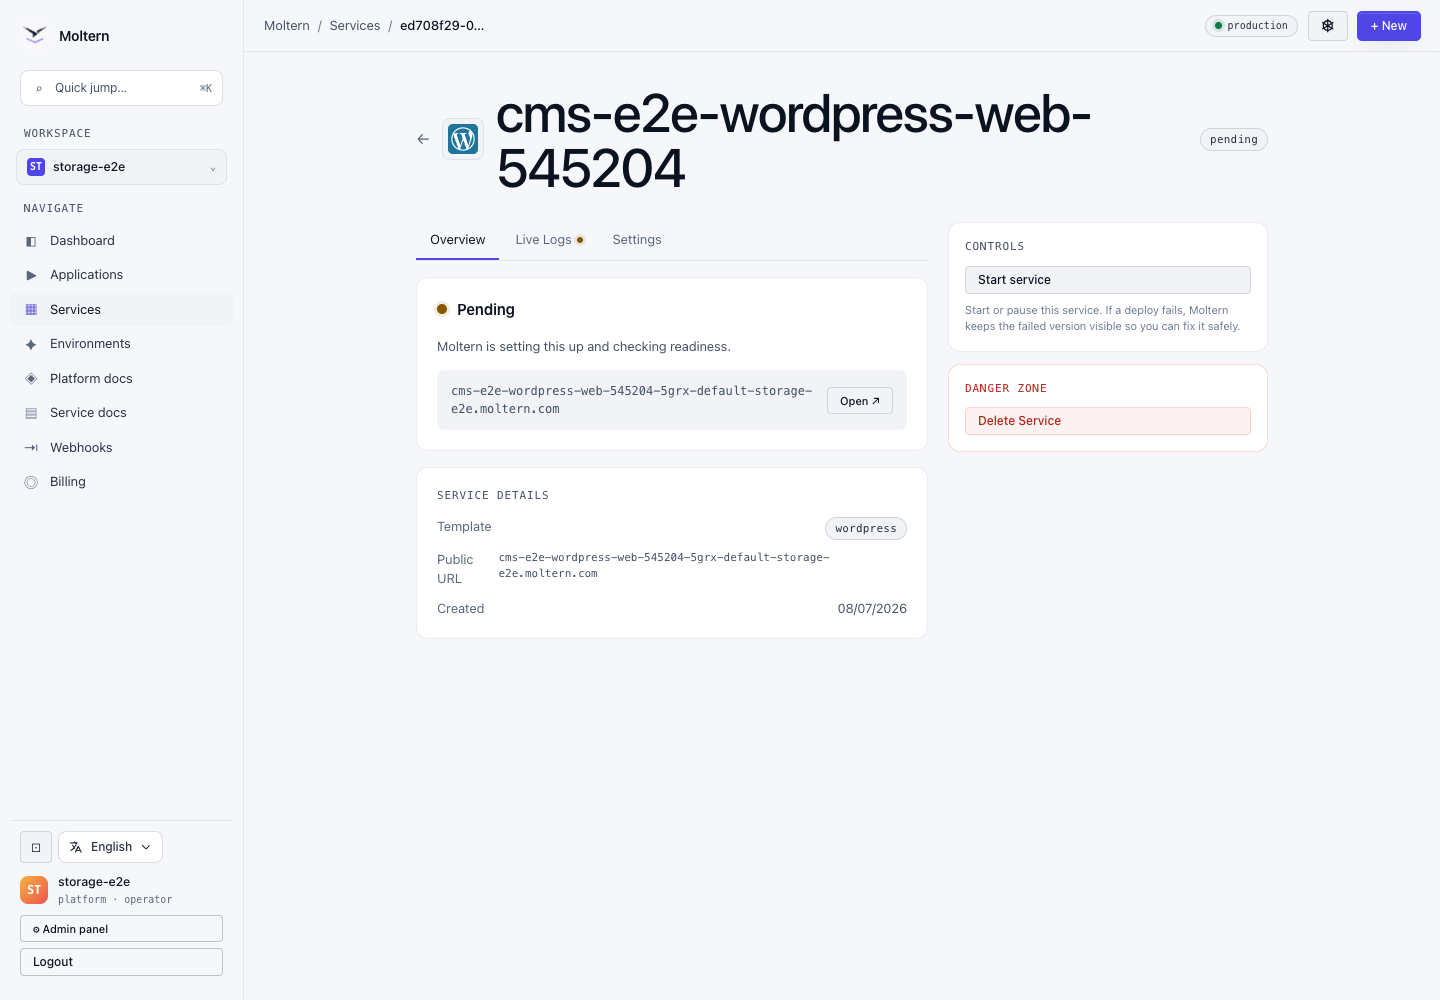Click the Billing circle icon
1440x1000 pixels.
[x=31, y=482]
